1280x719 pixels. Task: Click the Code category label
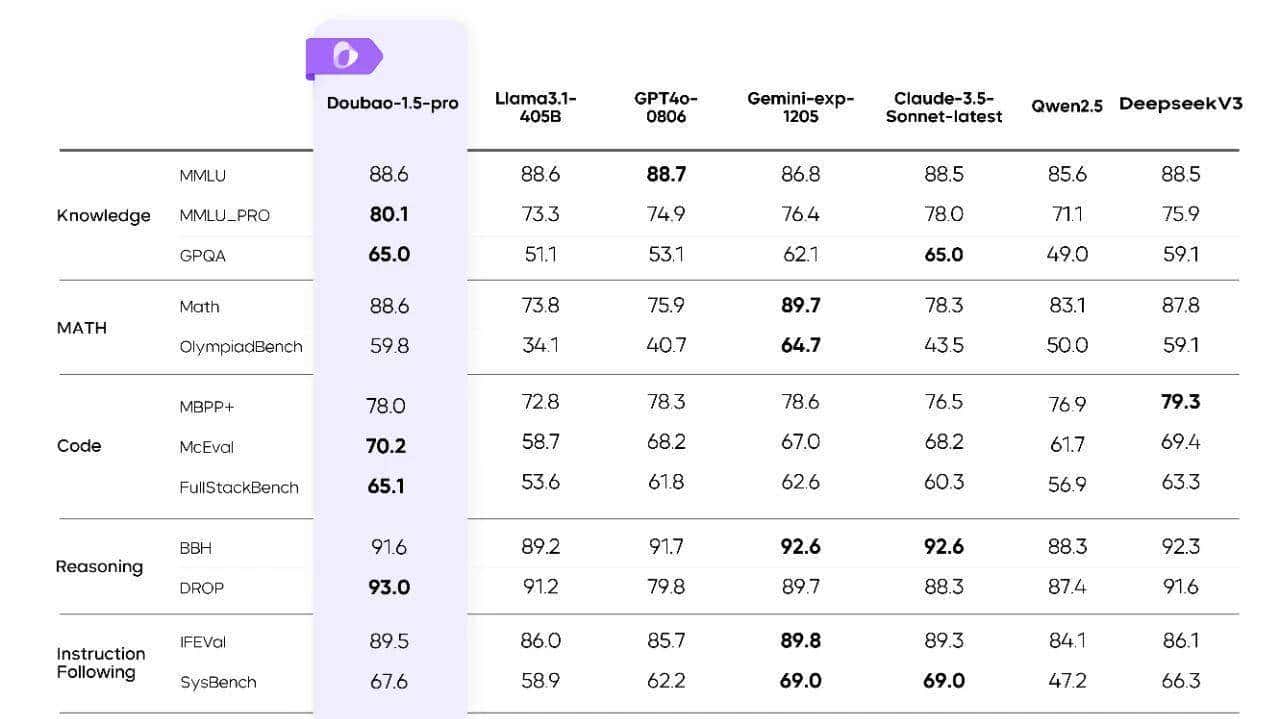pyautogui.click(x=79, y=446)
